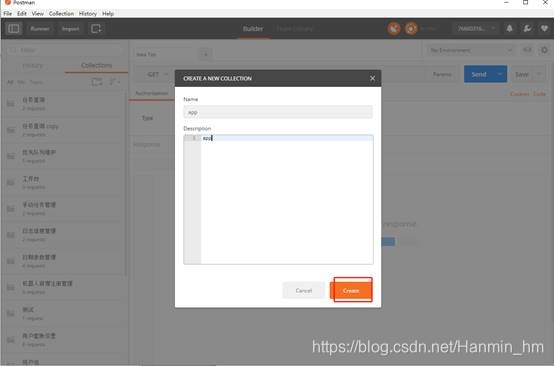The image size is (554, 366).
Task: Click the environment quick look eye icon
Action: (527, 50)
